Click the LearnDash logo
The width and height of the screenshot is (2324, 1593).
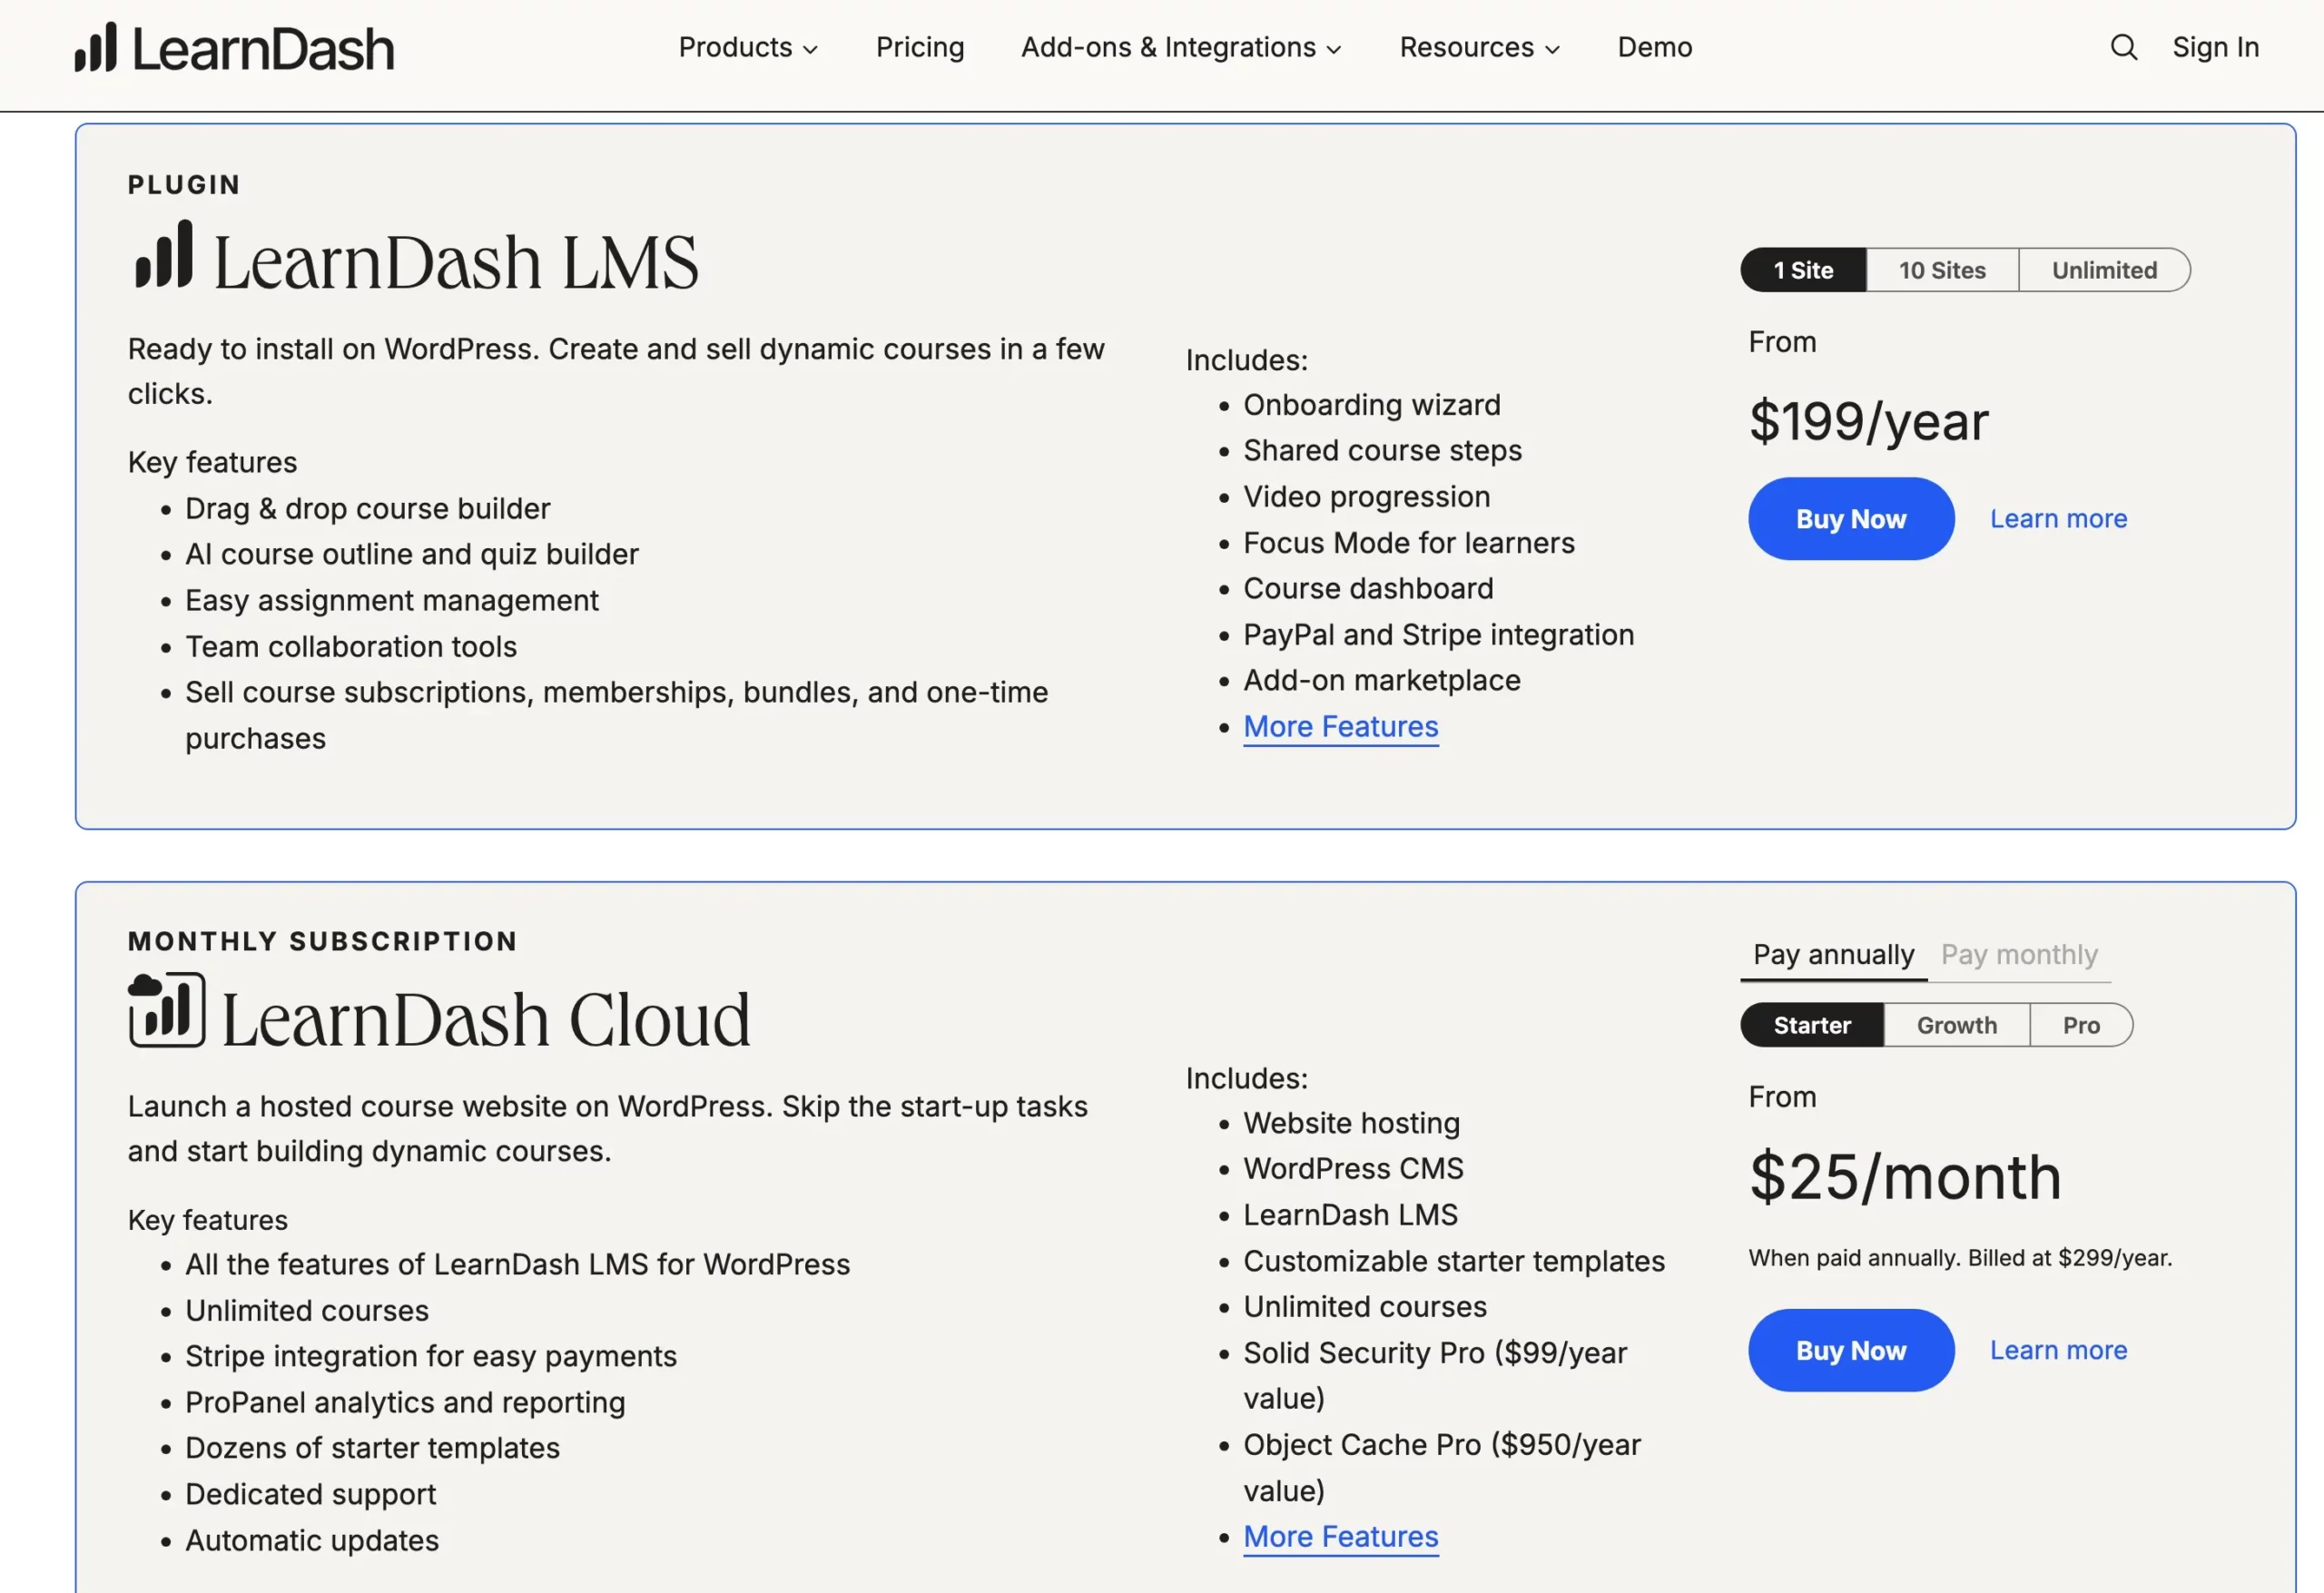(233, 47)
